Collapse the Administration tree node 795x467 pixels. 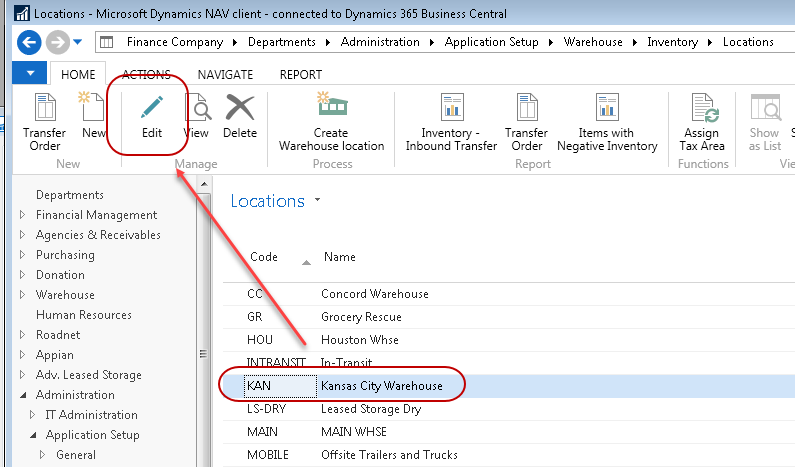24,395
